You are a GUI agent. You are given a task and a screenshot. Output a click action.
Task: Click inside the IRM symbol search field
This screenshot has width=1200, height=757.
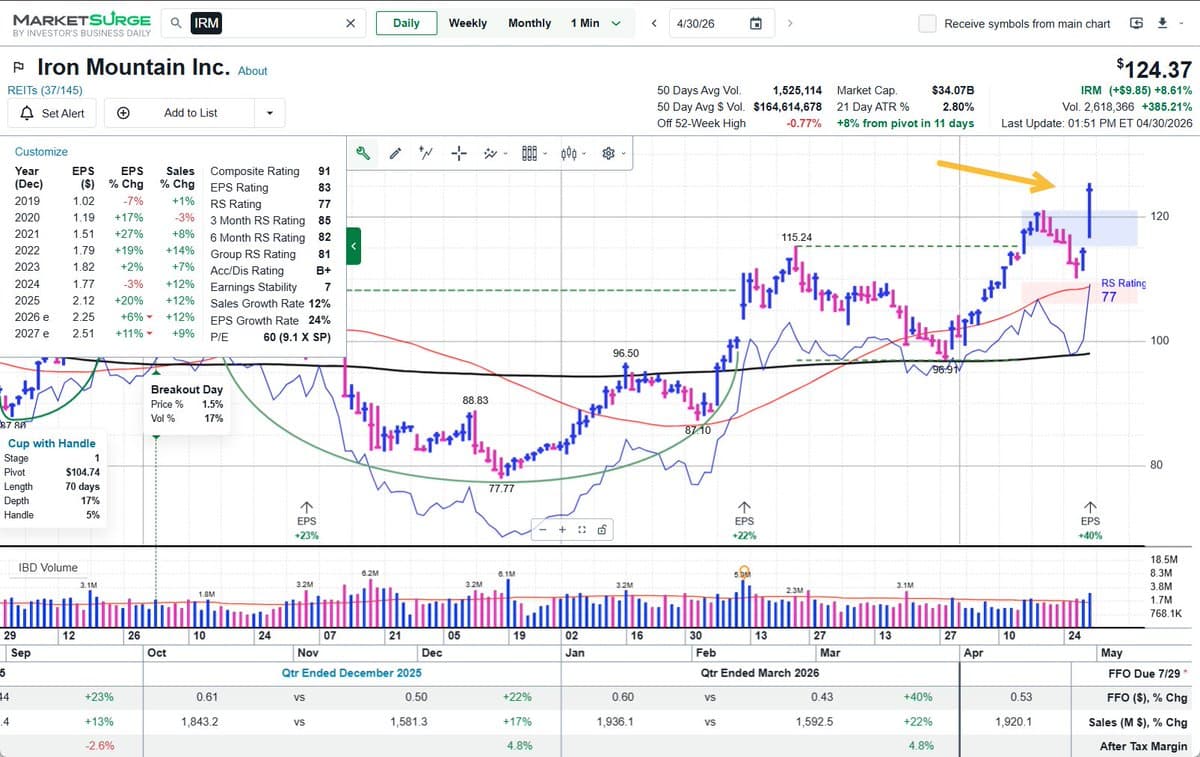tap(265, 23)
